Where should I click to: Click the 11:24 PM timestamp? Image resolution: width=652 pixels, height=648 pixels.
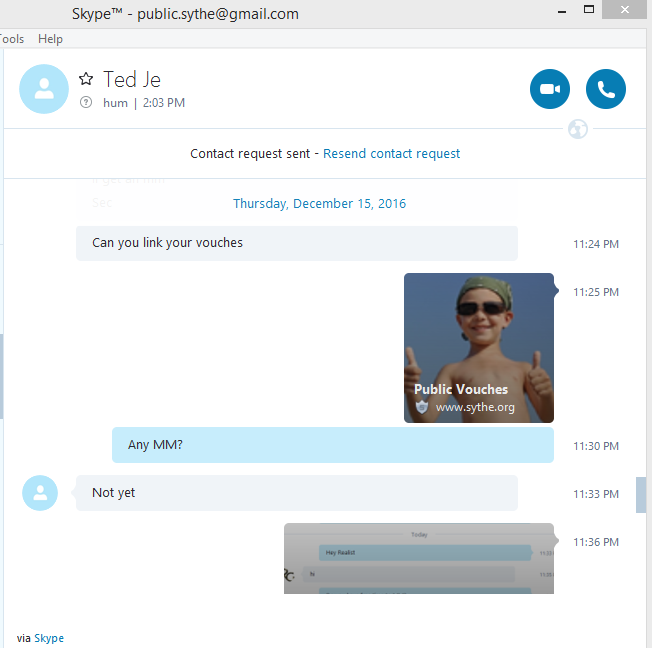click(x=596, y=244)
